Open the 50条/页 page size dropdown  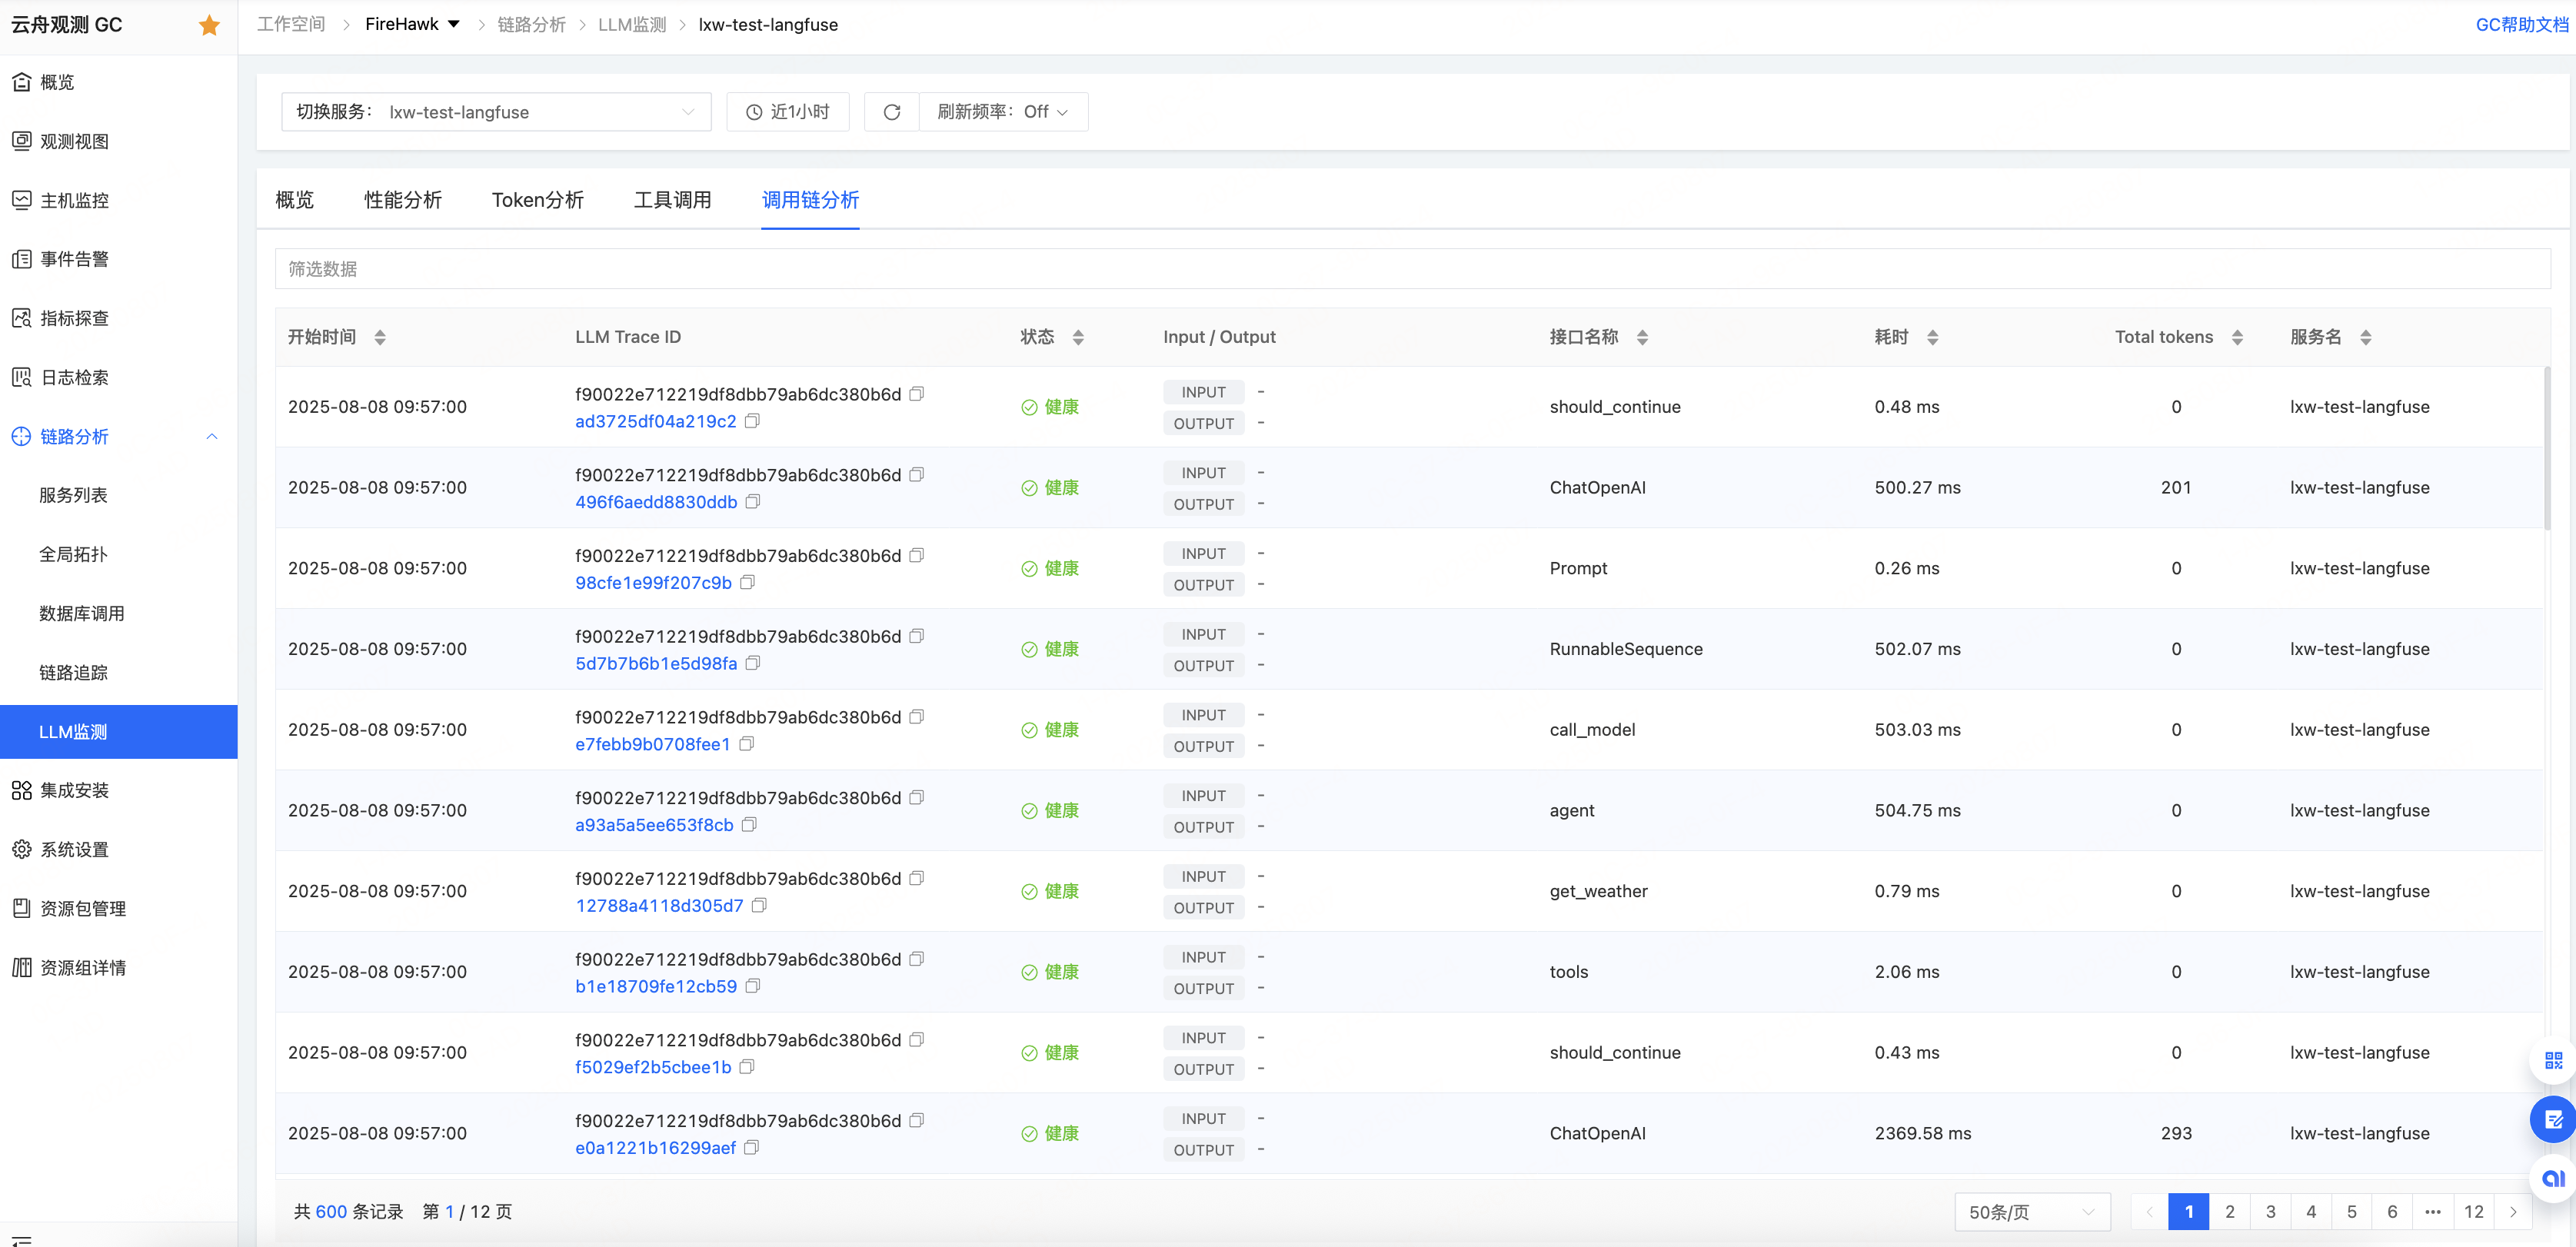tap(2032, 1212)
